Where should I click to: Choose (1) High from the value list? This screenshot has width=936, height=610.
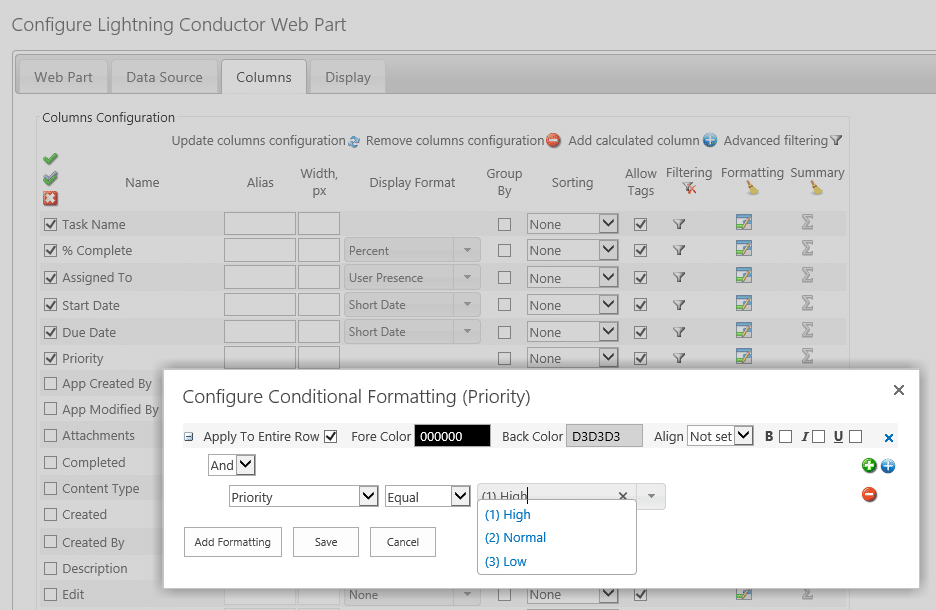point(507,515)
